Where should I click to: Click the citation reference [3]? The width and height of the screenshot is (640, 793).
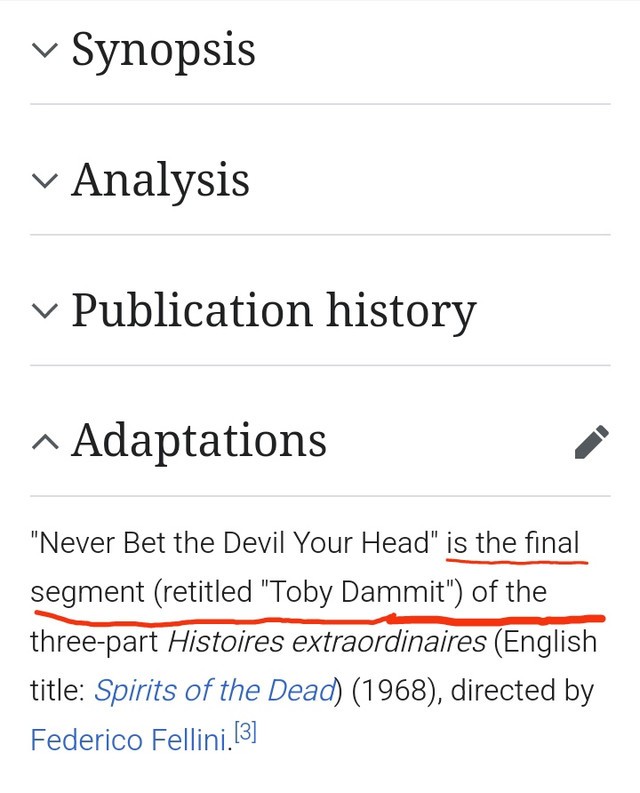246,732
